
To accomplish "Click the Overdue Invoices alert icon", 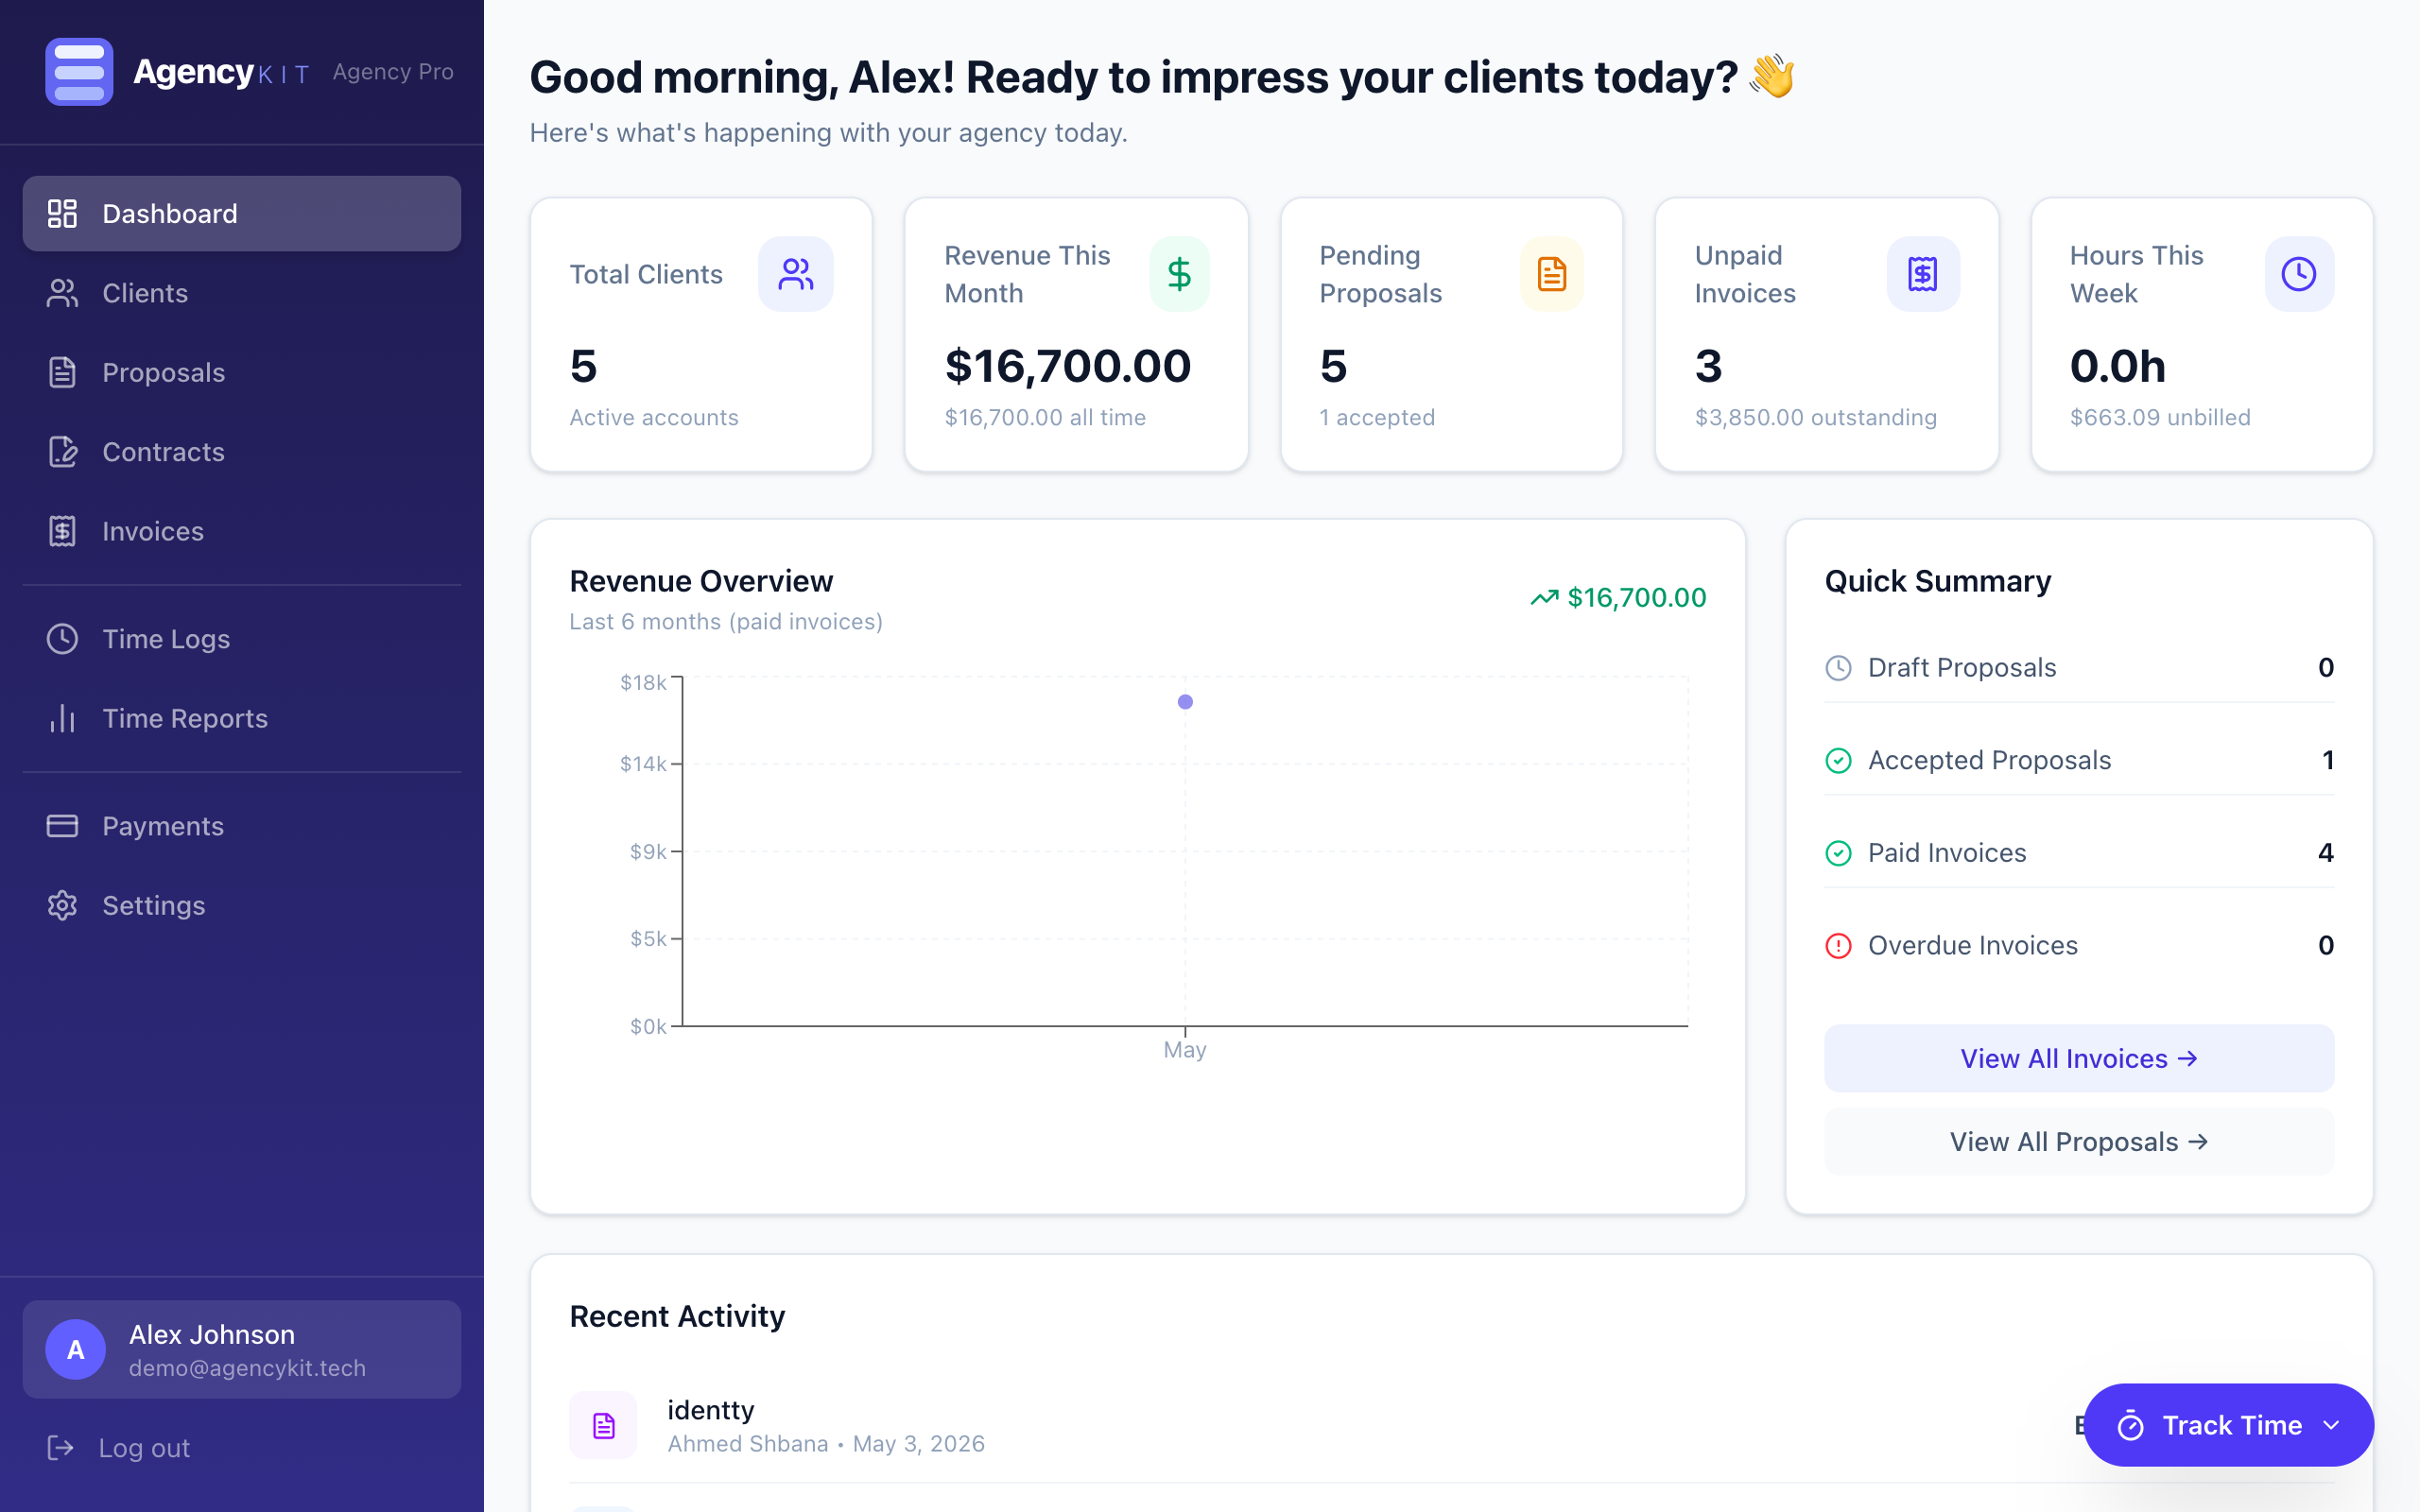I will [x=1839, y=946].
